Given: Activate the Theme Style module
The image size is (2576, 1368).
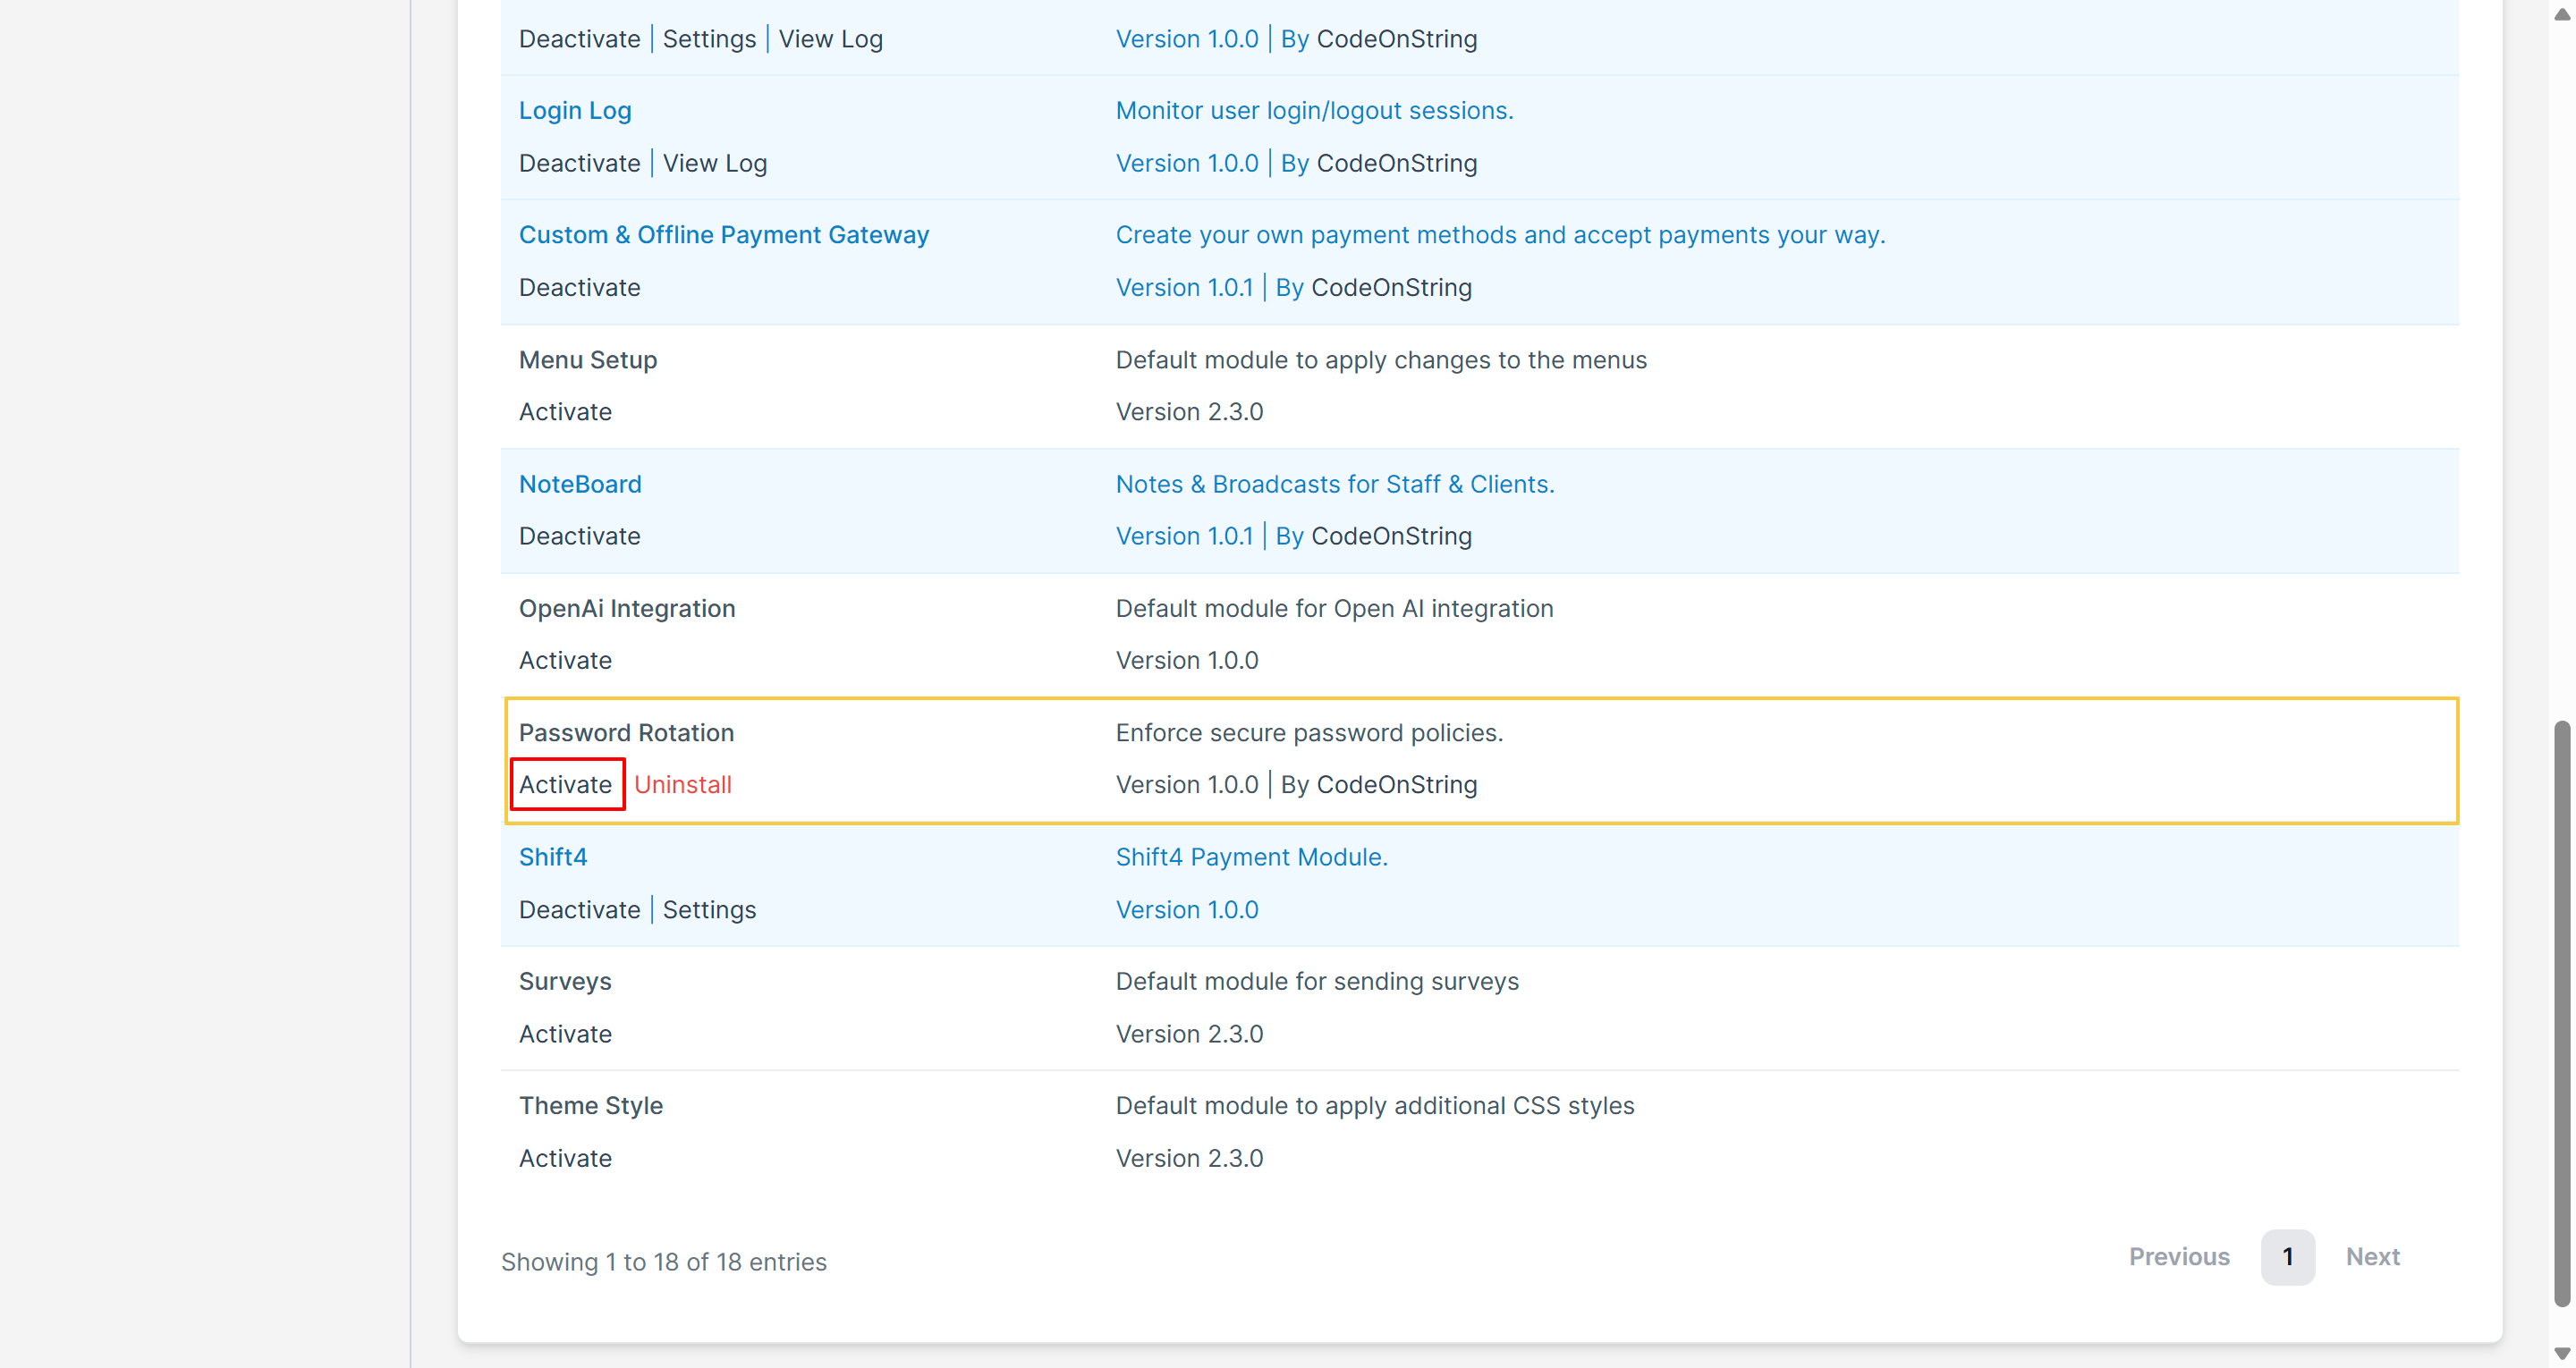Looking at the screenshot, I should click(x=565, y=1158).
